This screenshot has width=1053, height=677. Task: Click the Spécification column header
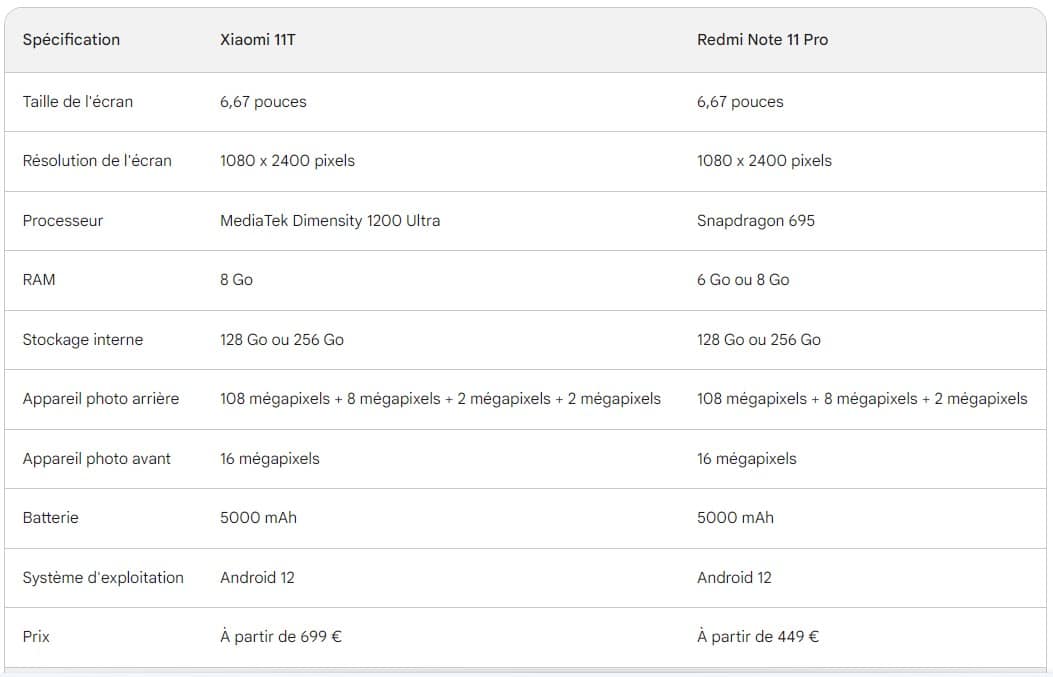coord(71,40)
